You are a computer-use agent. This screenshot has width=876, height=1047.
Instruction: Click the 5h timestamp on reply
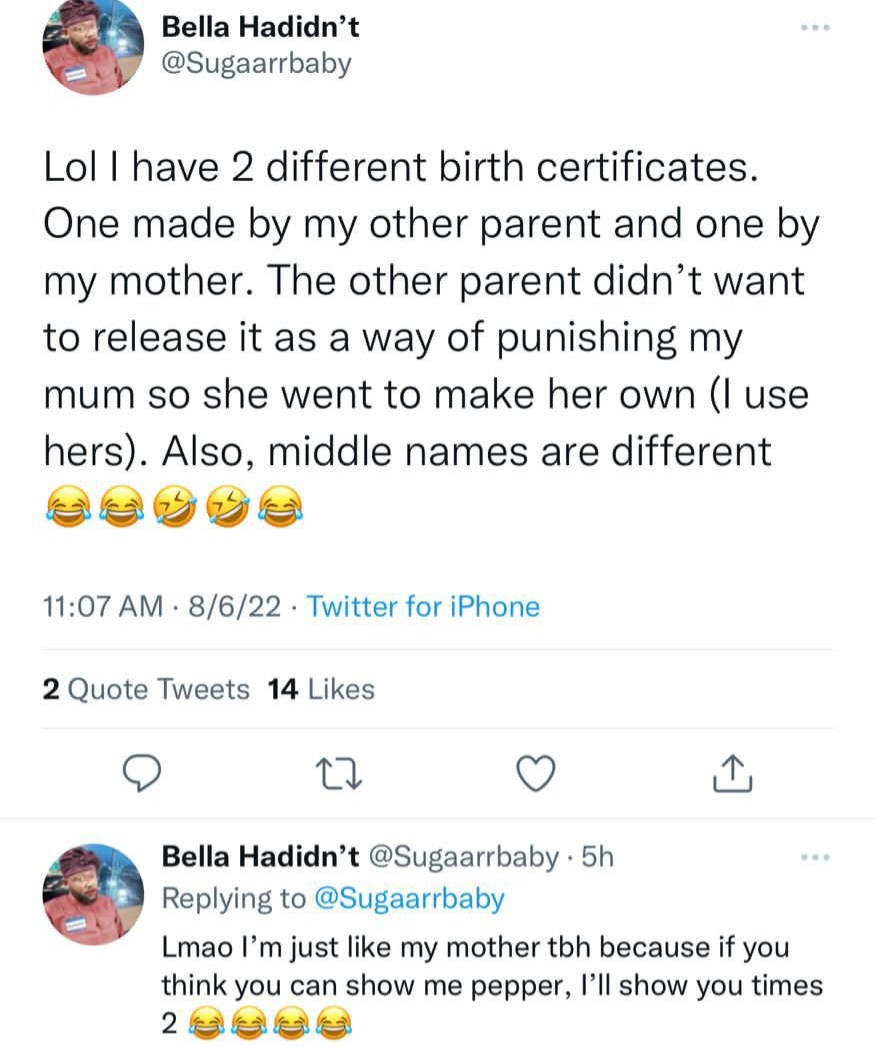594,857
